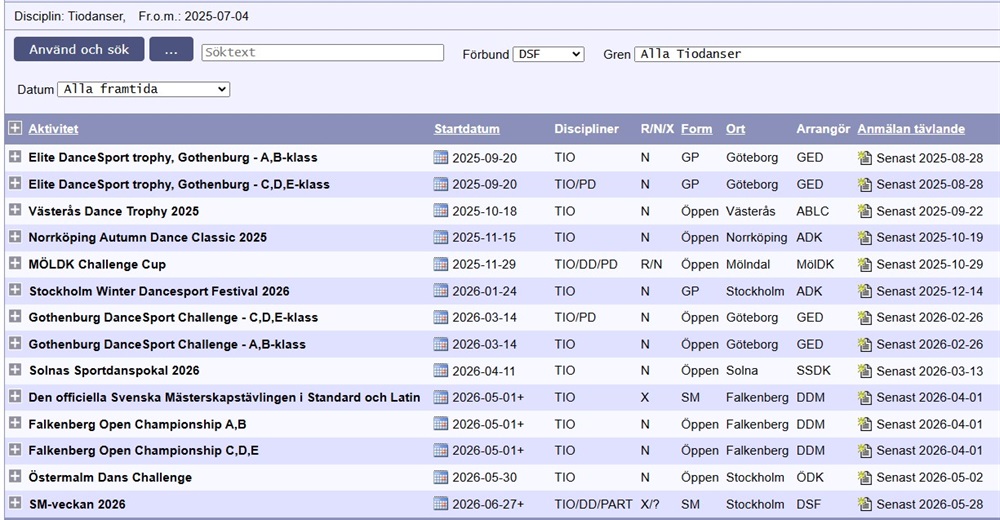Viewport: 1000px width, 520px height.
Task: Expand all rows using header plus icon
Action: coord(15,128)
